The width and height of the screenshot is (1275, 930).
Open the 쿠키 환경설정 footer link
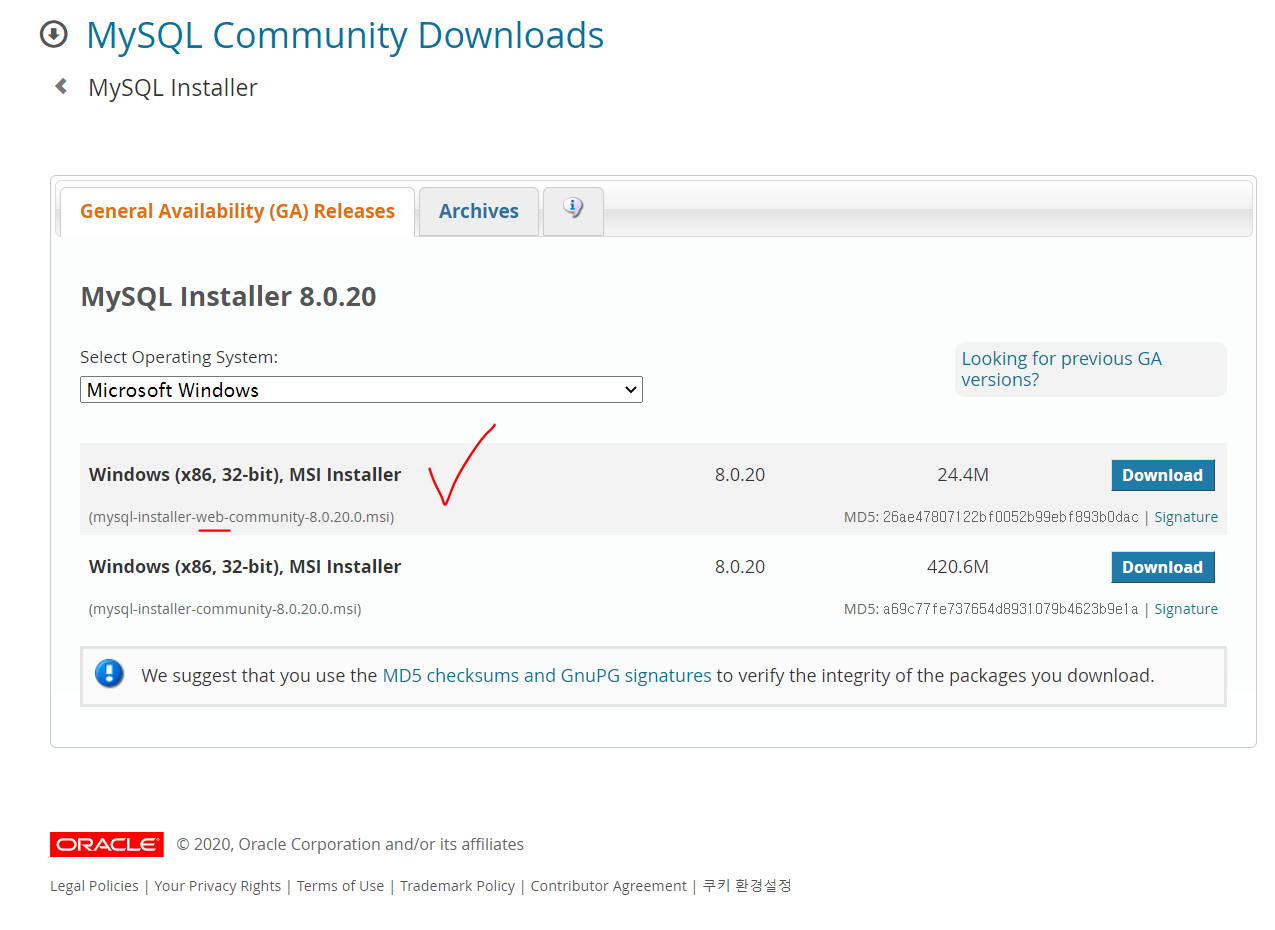tap(747, 886)
